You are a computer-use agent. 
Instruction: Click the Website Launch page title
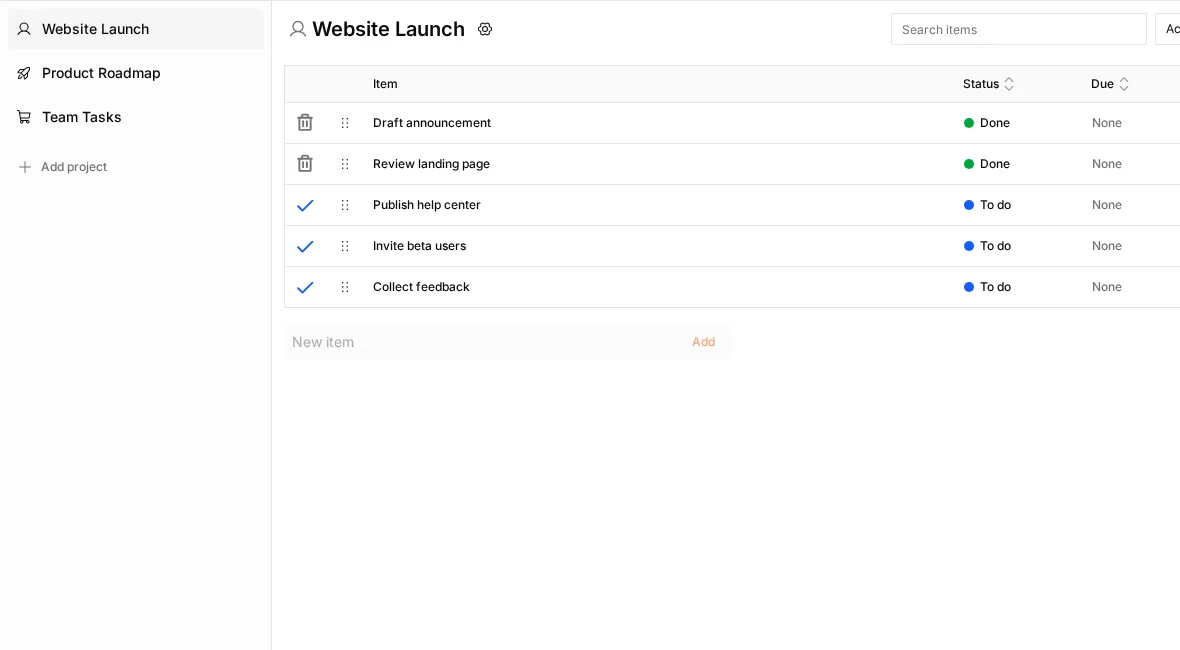388,29
